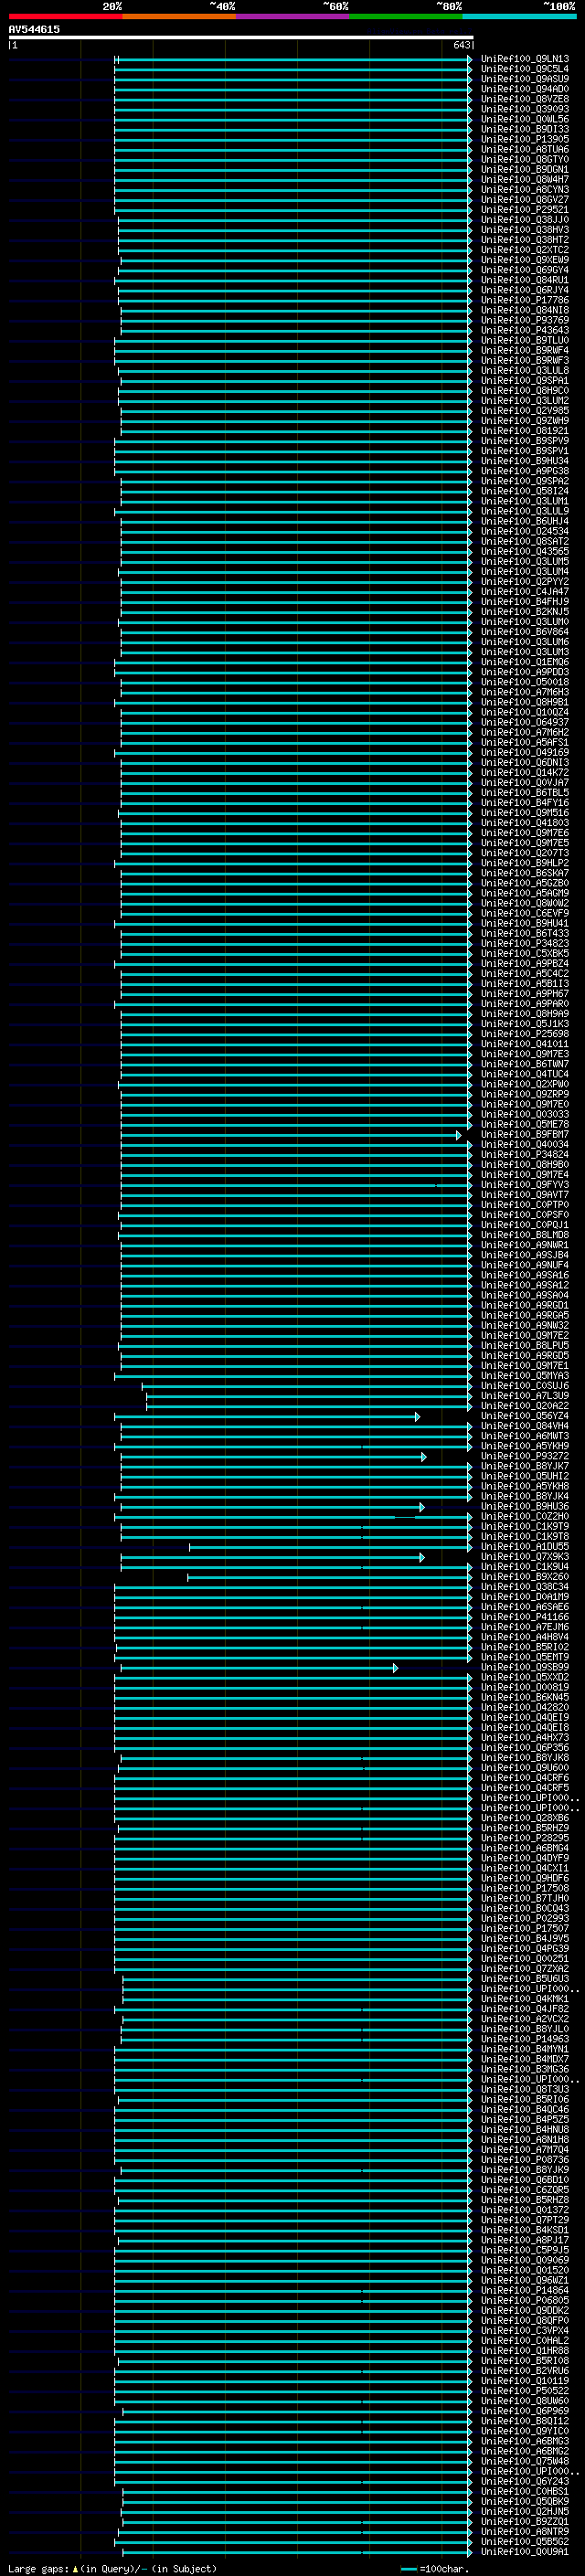The width and height of the screenshot is (585, 2576).
Task: Select the UniRef100_B9DGN1 label
Action: point(525,170)
